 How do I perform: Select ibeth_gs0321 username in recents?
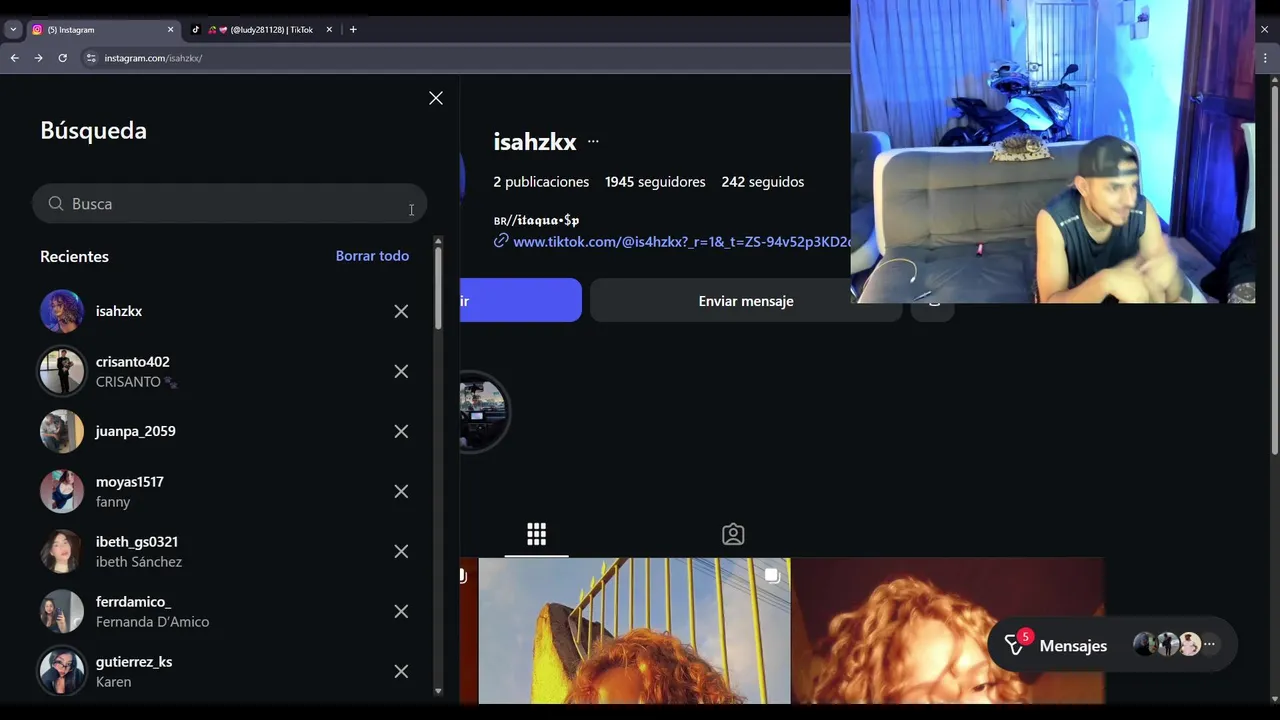pos(137,542)
